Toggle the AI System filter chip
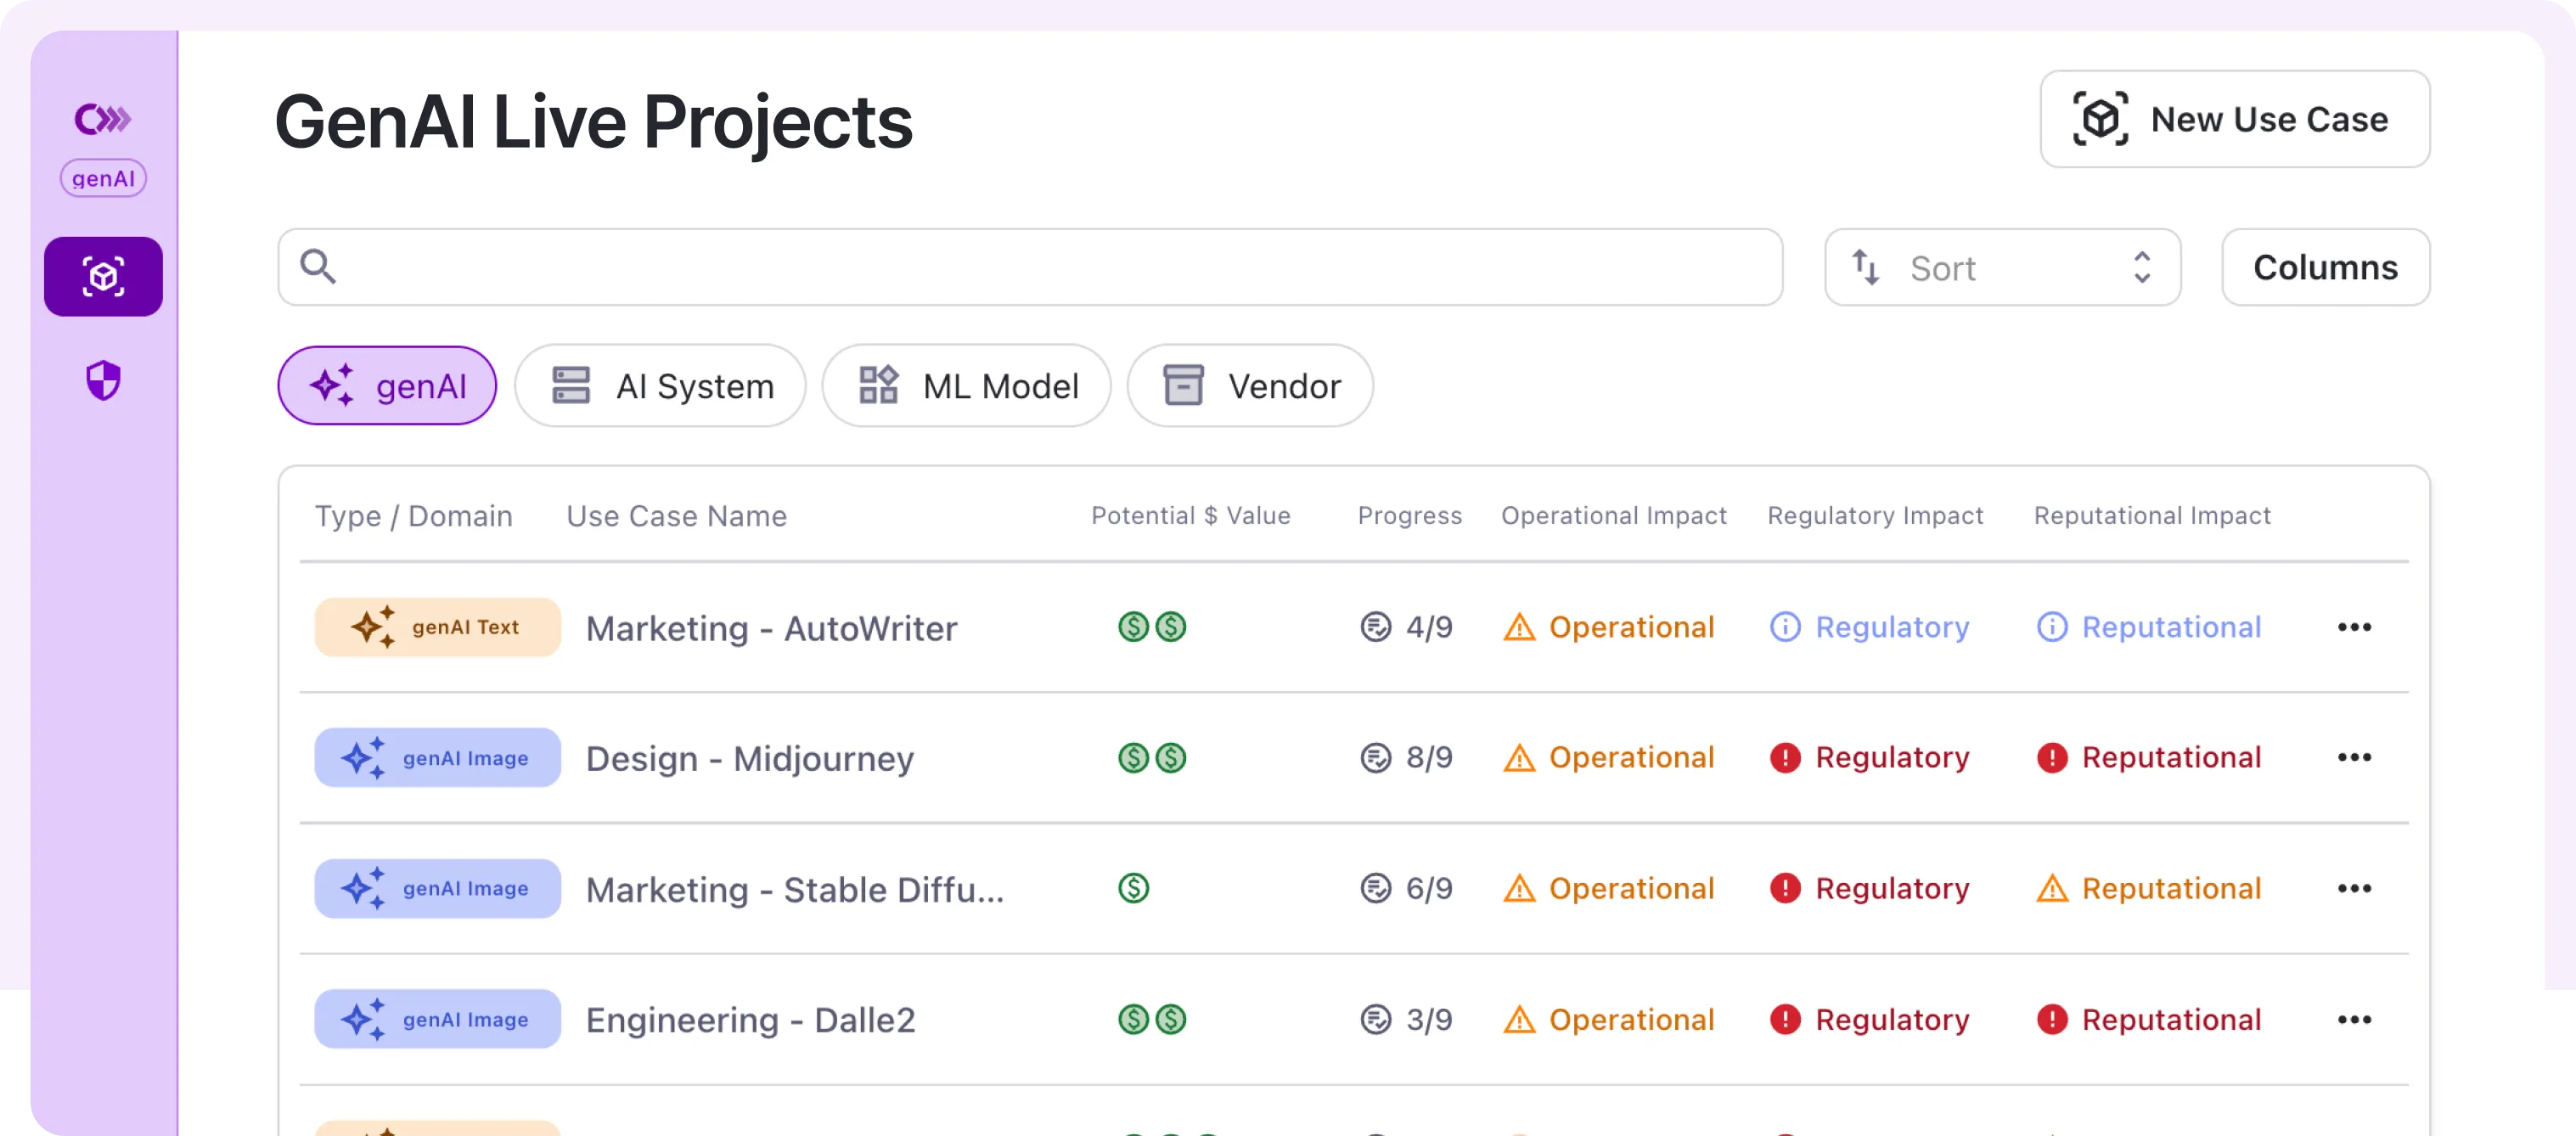 [x=661, y=386]
